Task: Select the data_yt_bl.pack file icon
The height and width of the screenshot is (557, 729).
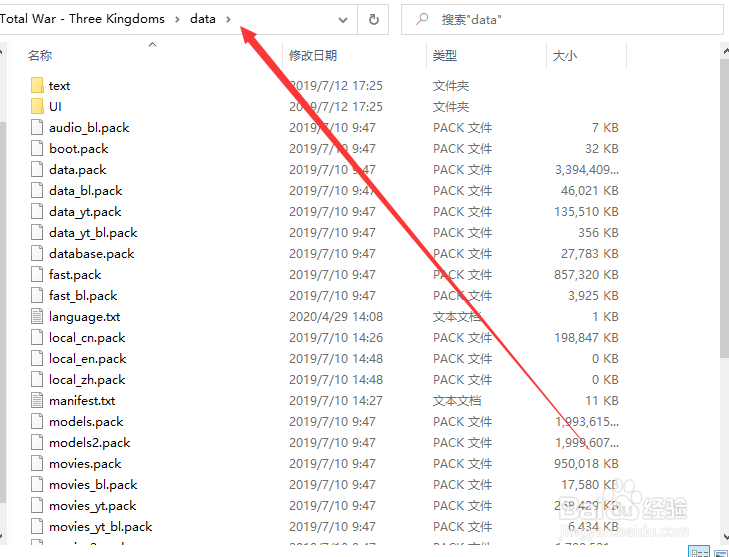Action: coord(37,232)
